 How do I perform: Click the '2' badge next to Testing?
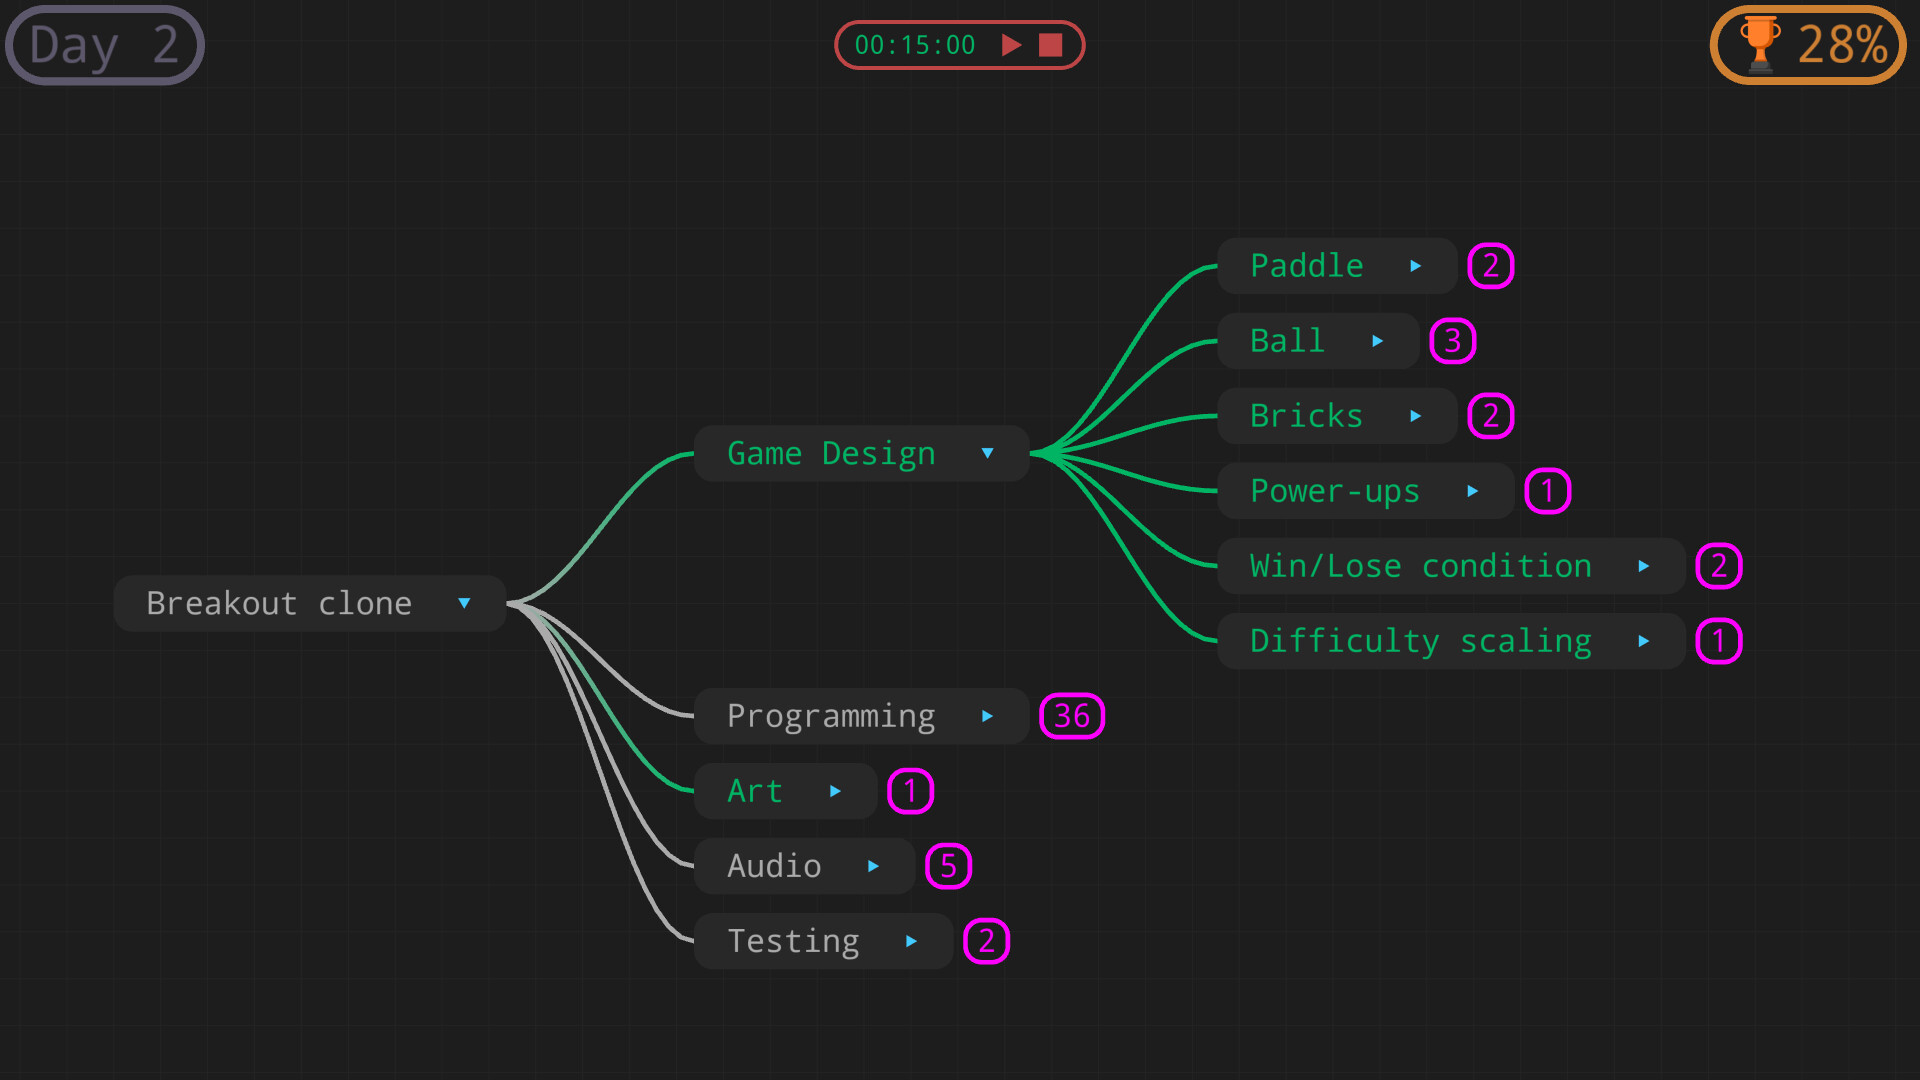tap(986, 940)
